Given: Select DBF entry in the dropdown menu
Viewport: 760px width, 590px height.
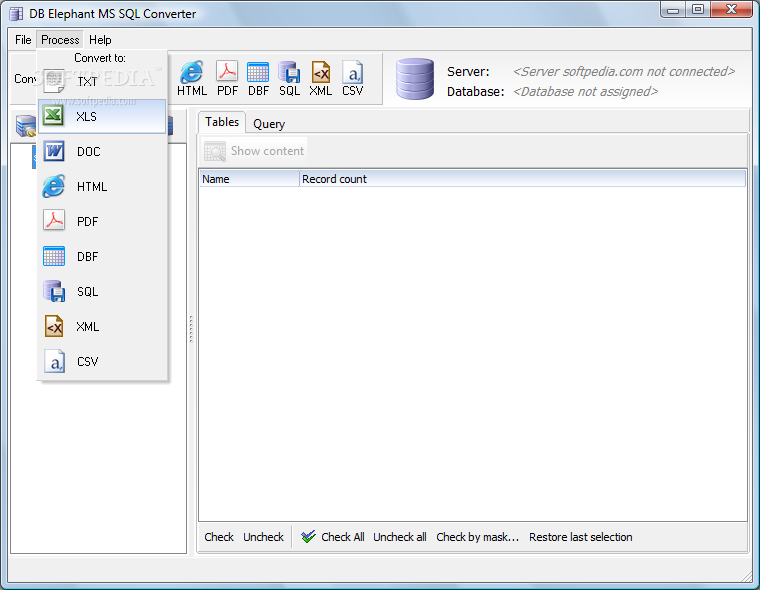Looking at the screenshot, I should 102,256.
